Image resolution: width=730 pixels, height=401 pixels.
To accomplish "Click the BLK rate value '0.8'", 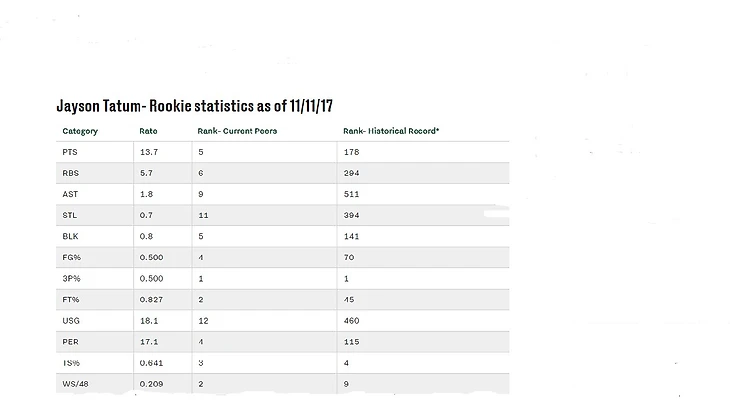I will pyautogui.click(x=146, y=236).
